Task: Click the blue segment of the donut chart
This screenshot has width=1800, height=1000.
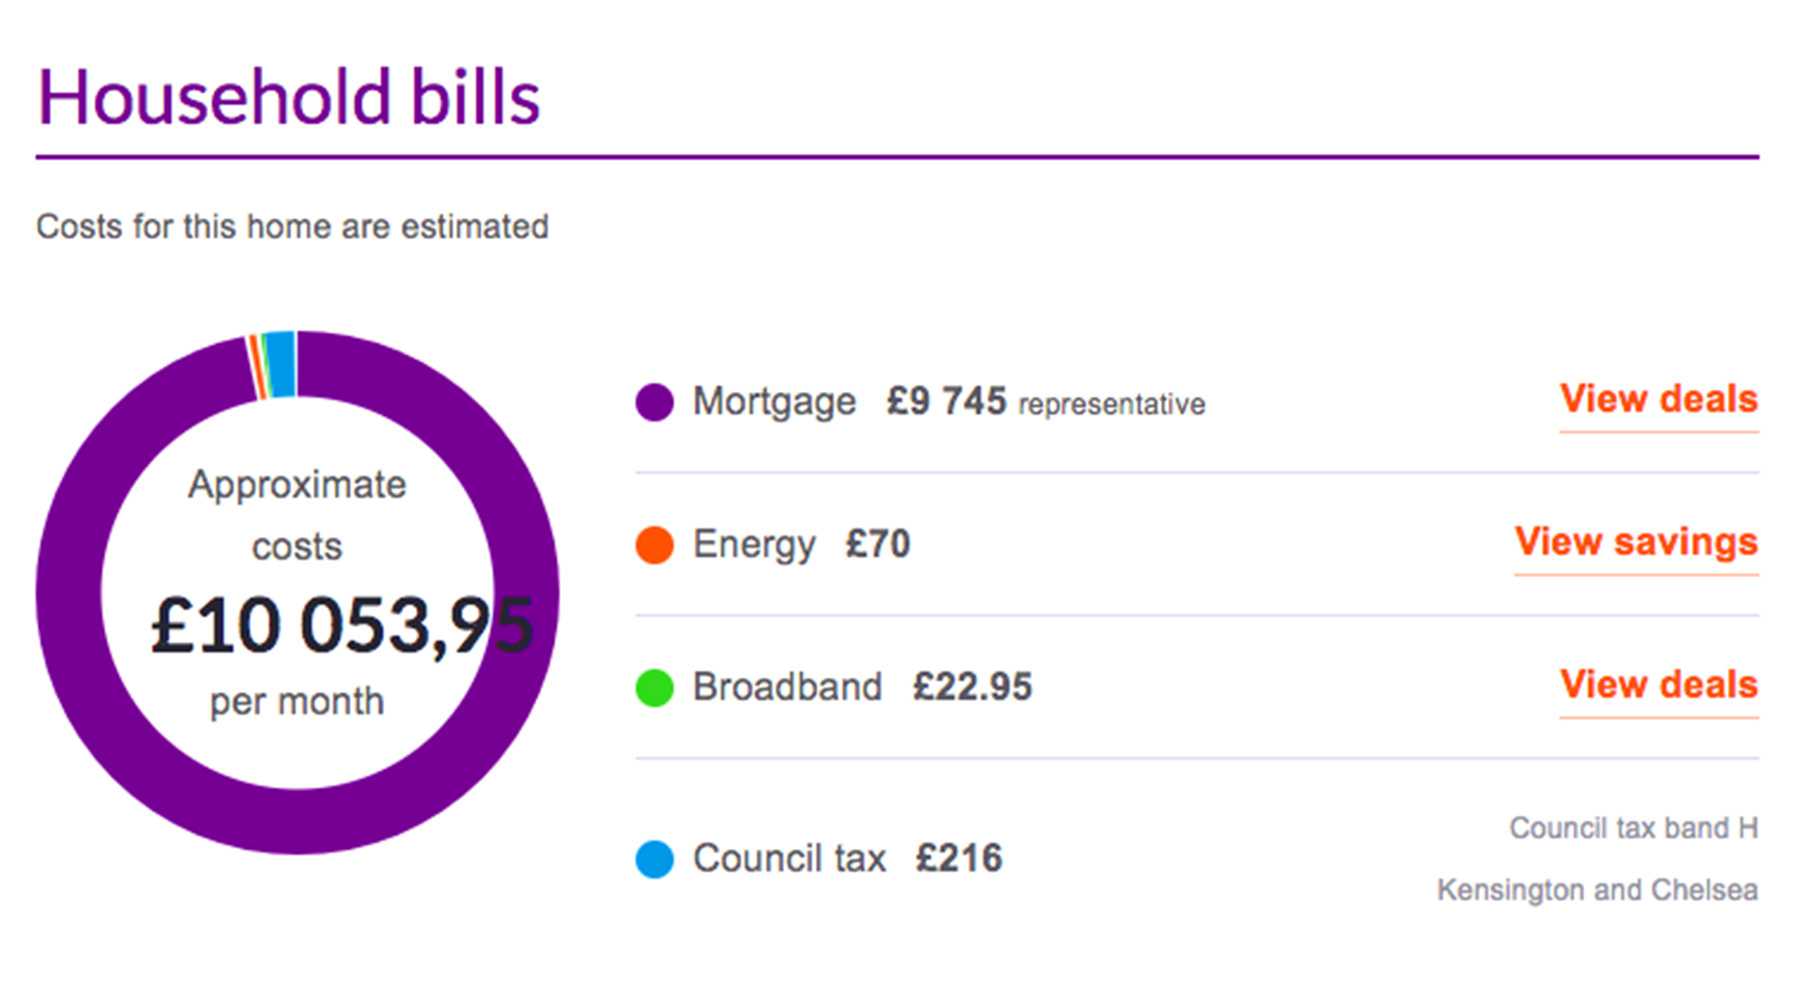Action: coord(281,364)
